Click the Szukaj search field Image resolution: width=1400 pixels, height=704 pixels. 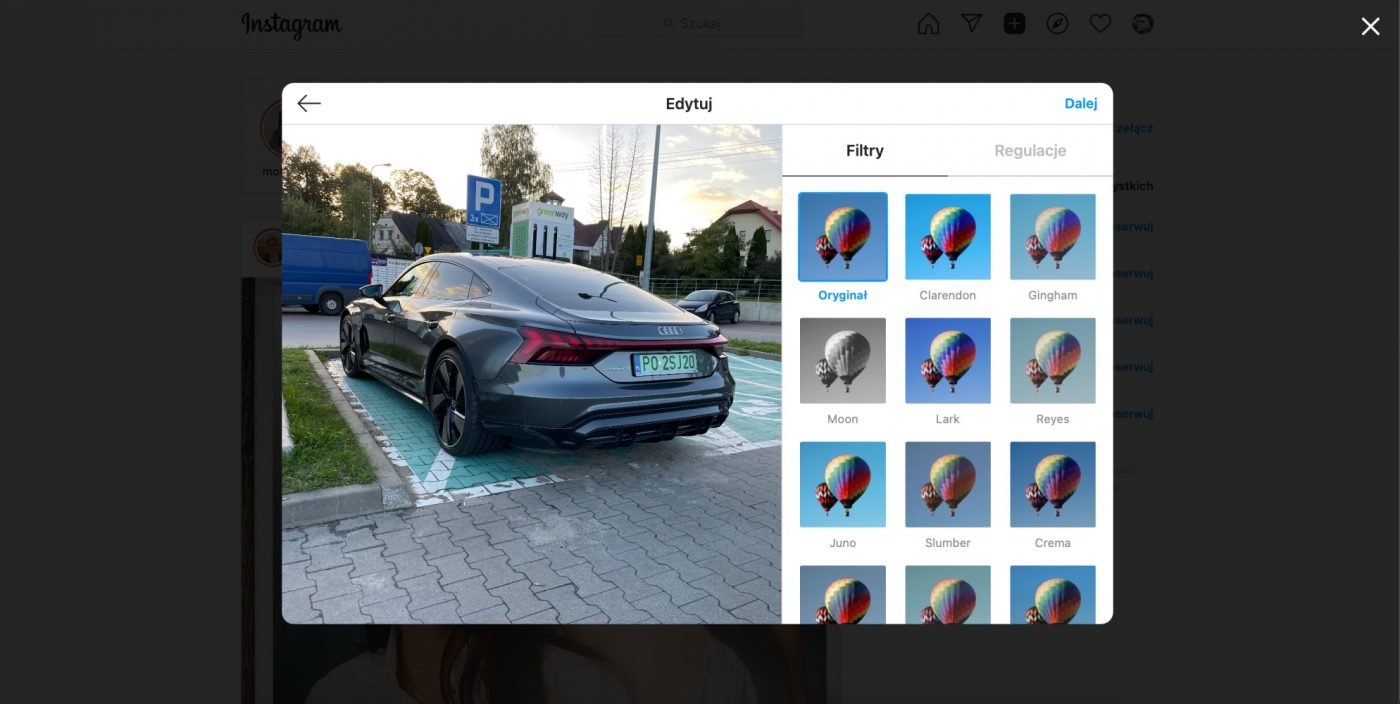point(697,24)
